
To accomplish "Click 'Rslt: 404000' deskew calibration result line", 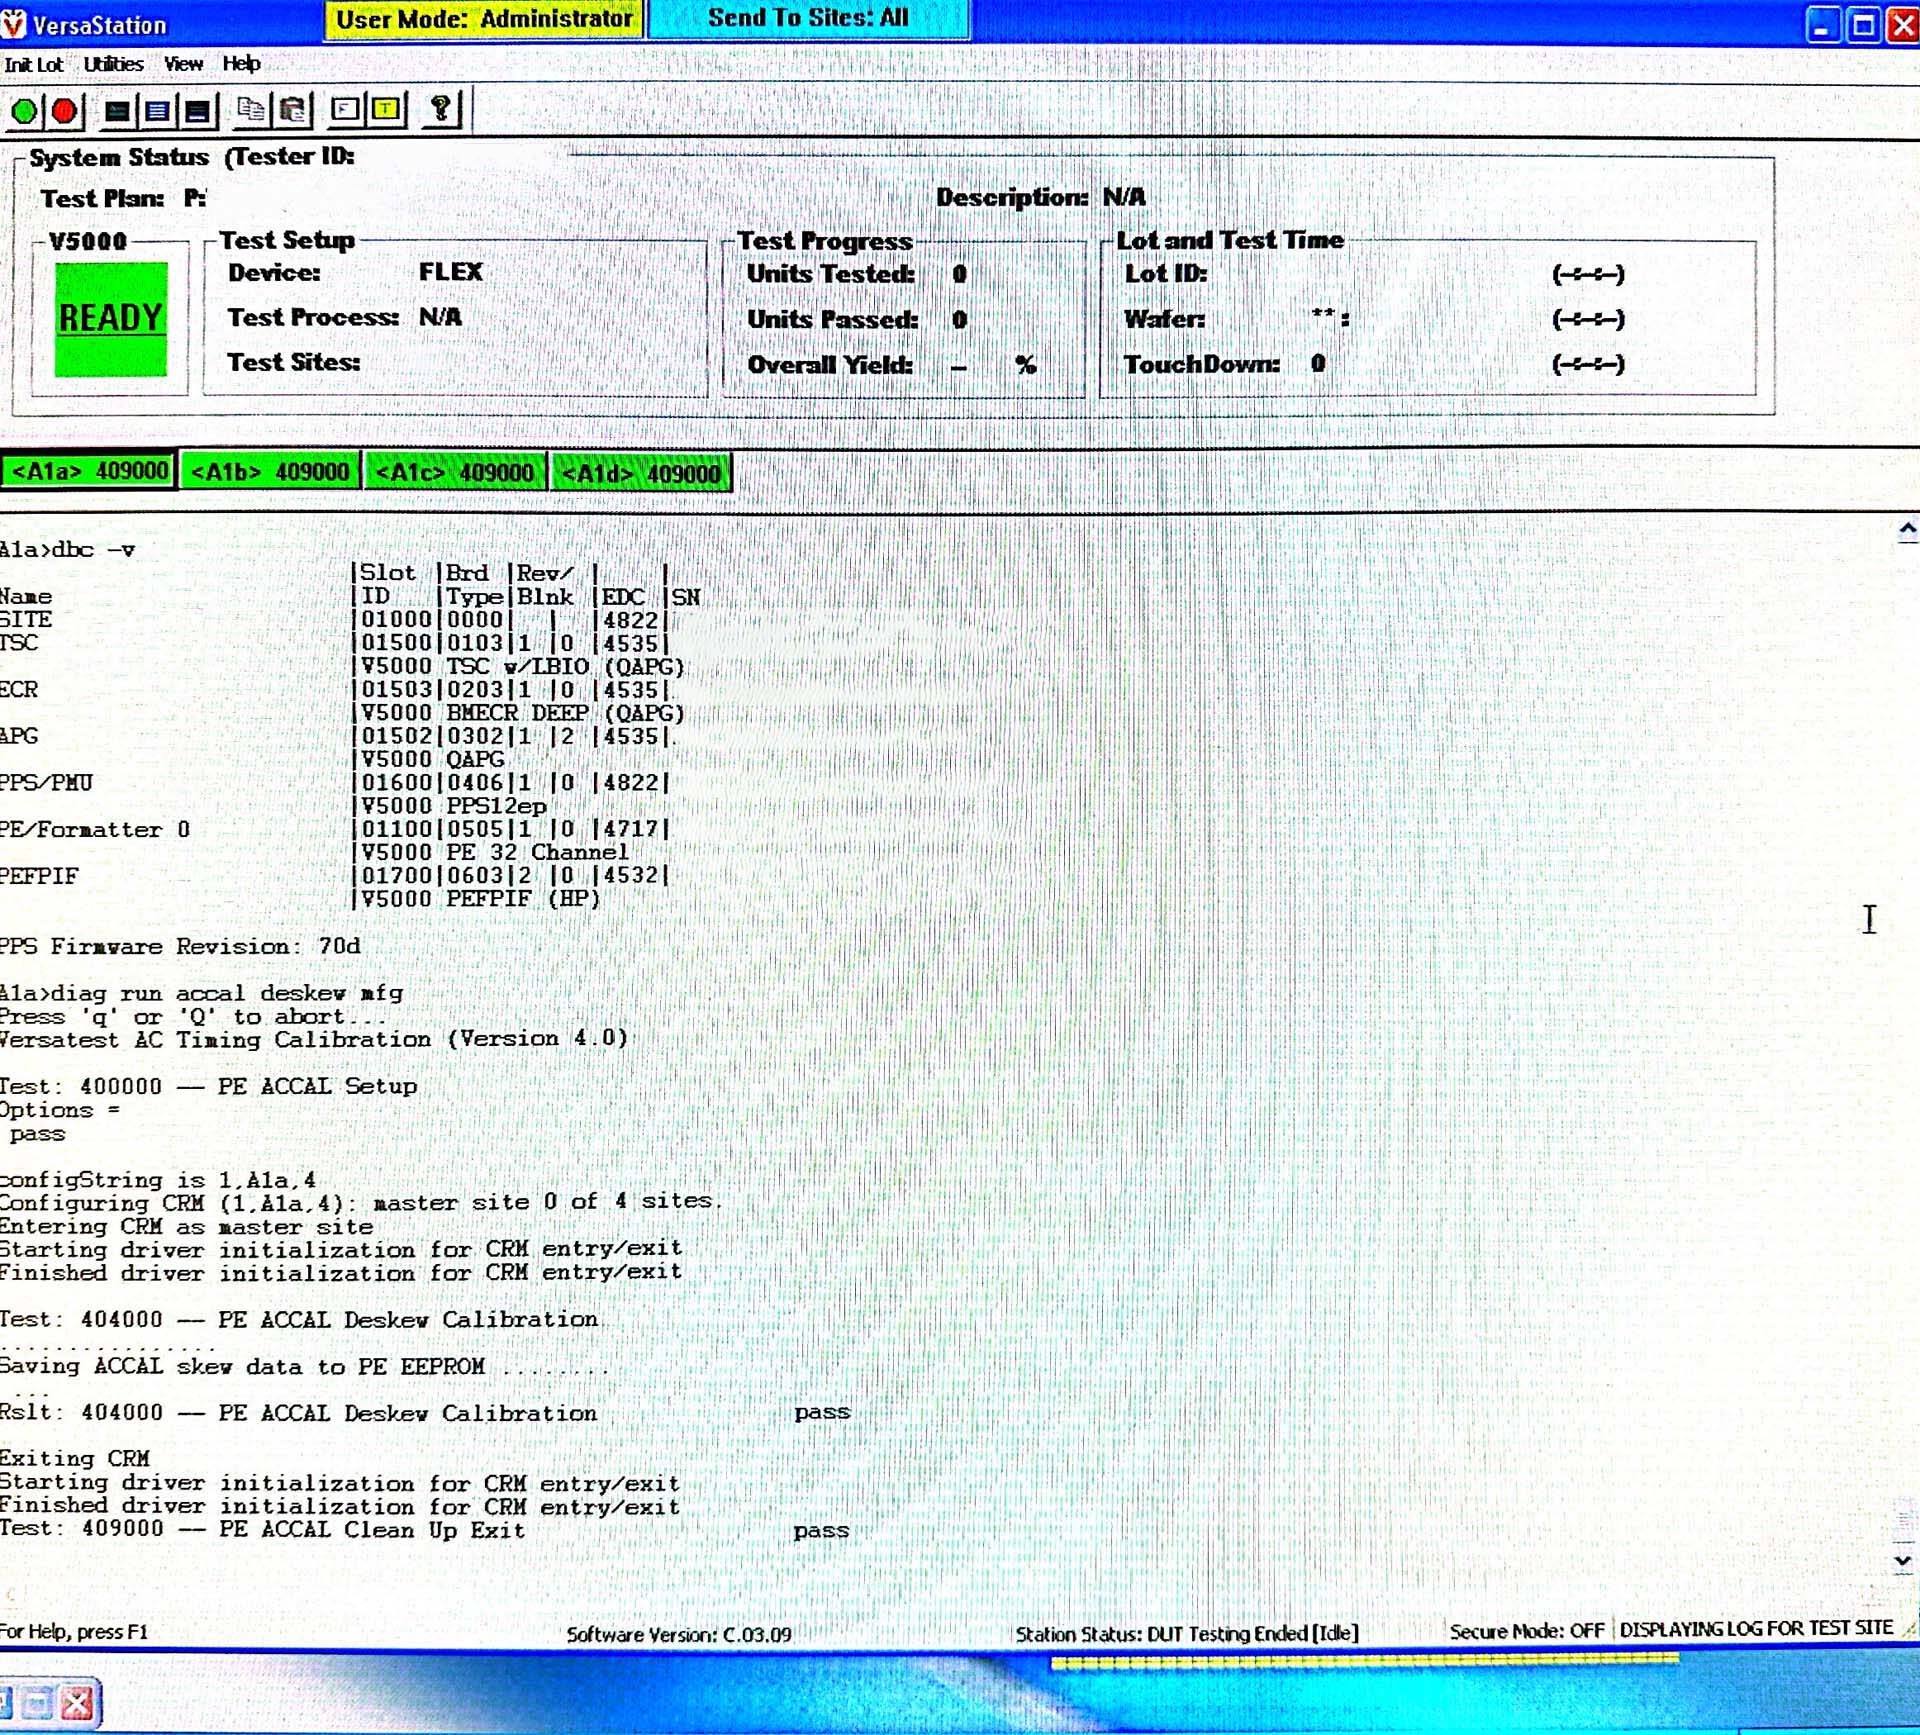I will point(425,1413).
